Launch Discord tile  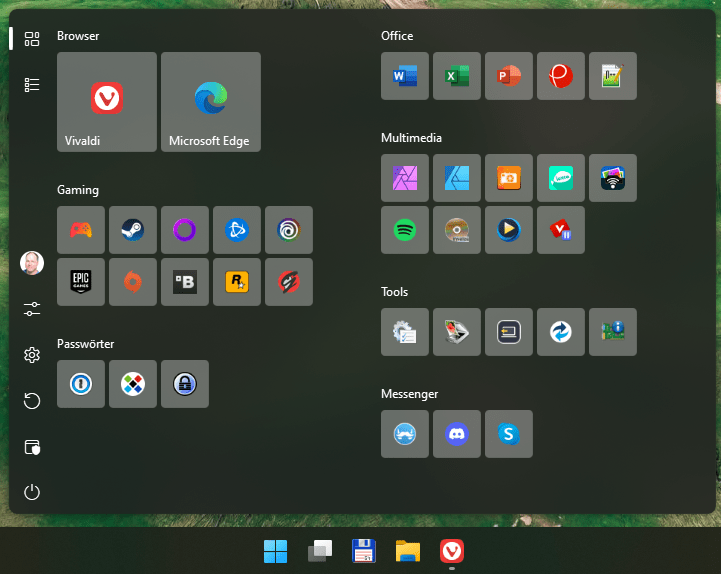point(457,434)
